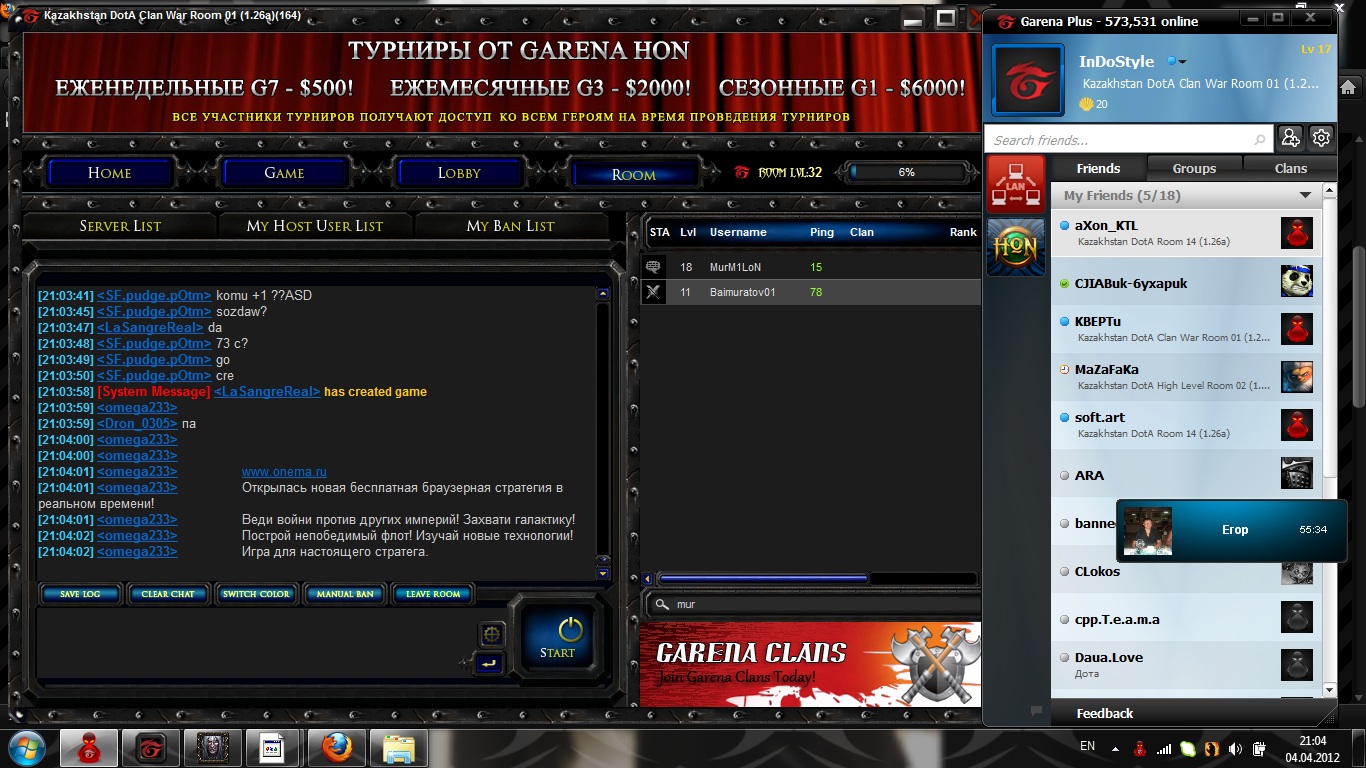This screenshot has height=768, width=1366.
Task: Click the Save Log button
Action: (x=80, y=594)
